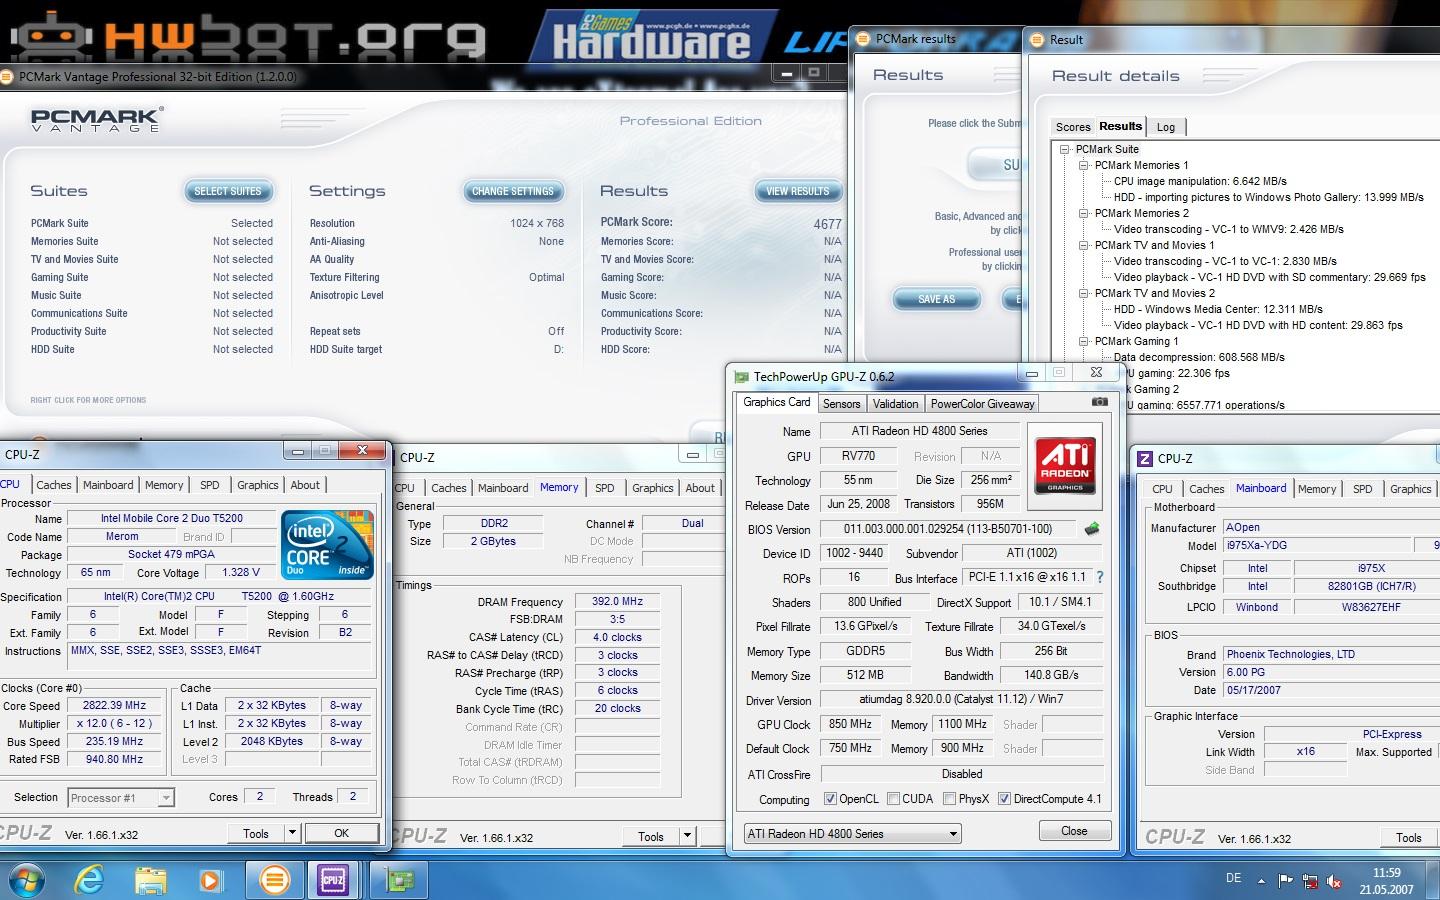
Task: Toggle the CUDA checkbox in GPU-Z
Action: tap(893, 799)
